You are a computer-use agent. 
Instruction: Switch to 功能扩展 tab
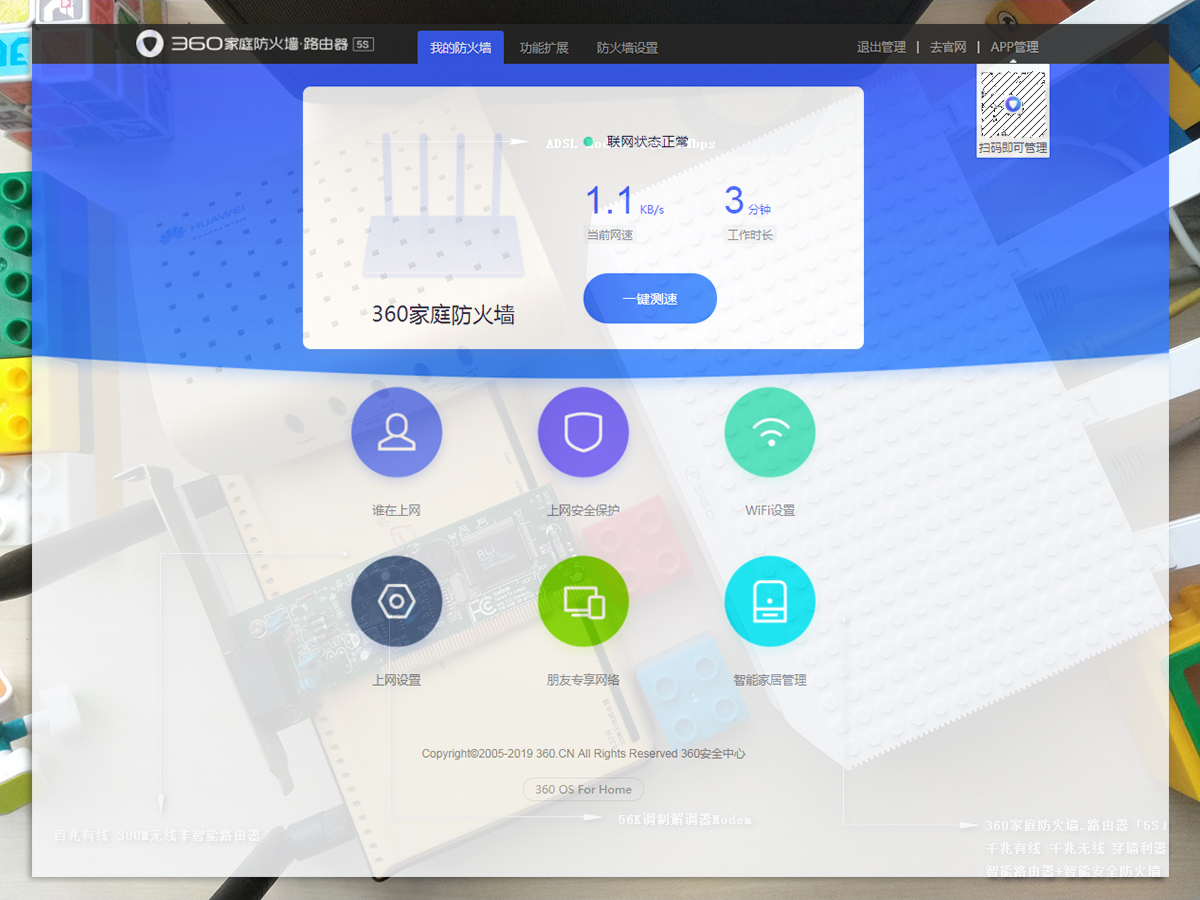click(x=544, y=48)
